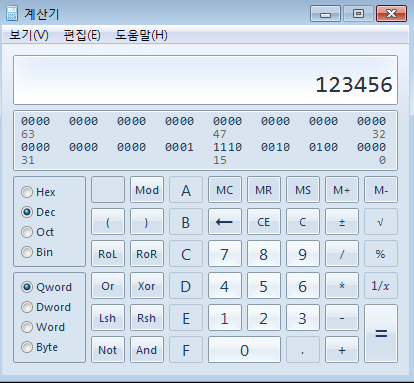Click the minus button
Viewport: 414px width, 383px height.
[342, 318]
